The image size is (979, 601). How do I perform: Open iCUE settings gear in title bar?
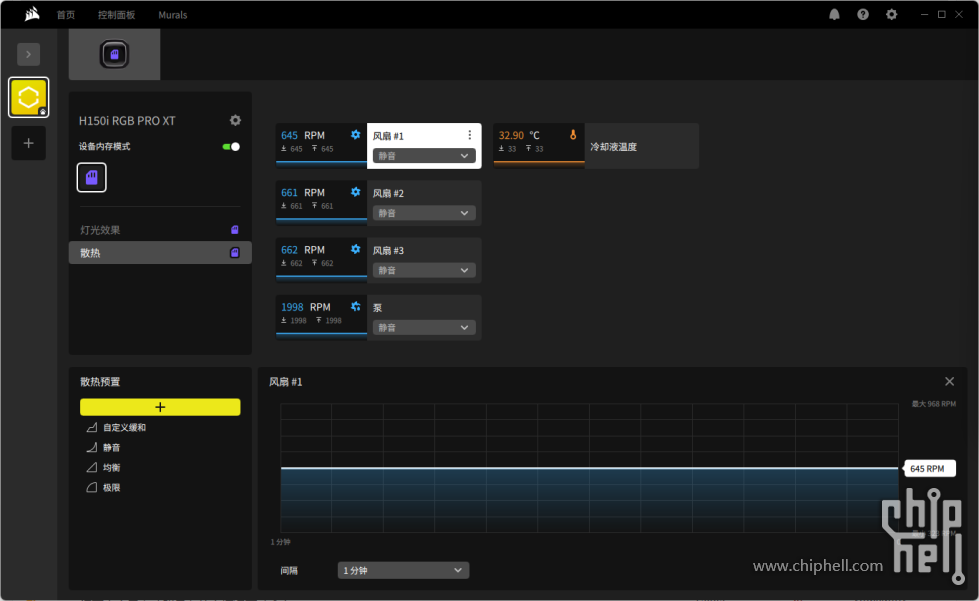tap(892, 14)
